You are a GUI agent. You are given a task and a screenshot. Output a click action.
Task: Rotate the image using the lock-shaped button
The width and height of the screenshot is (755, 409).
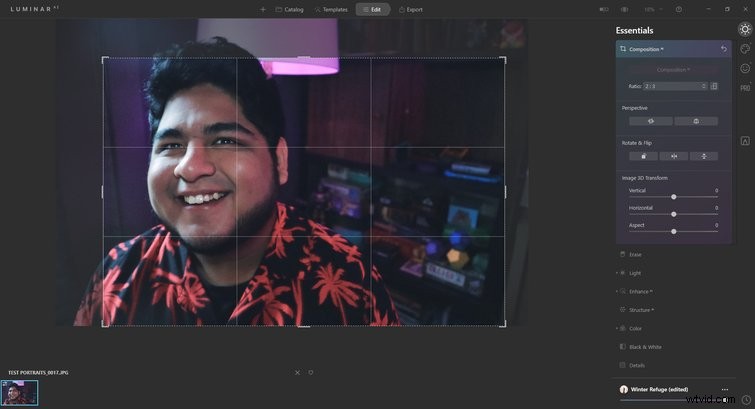(643, 156)
